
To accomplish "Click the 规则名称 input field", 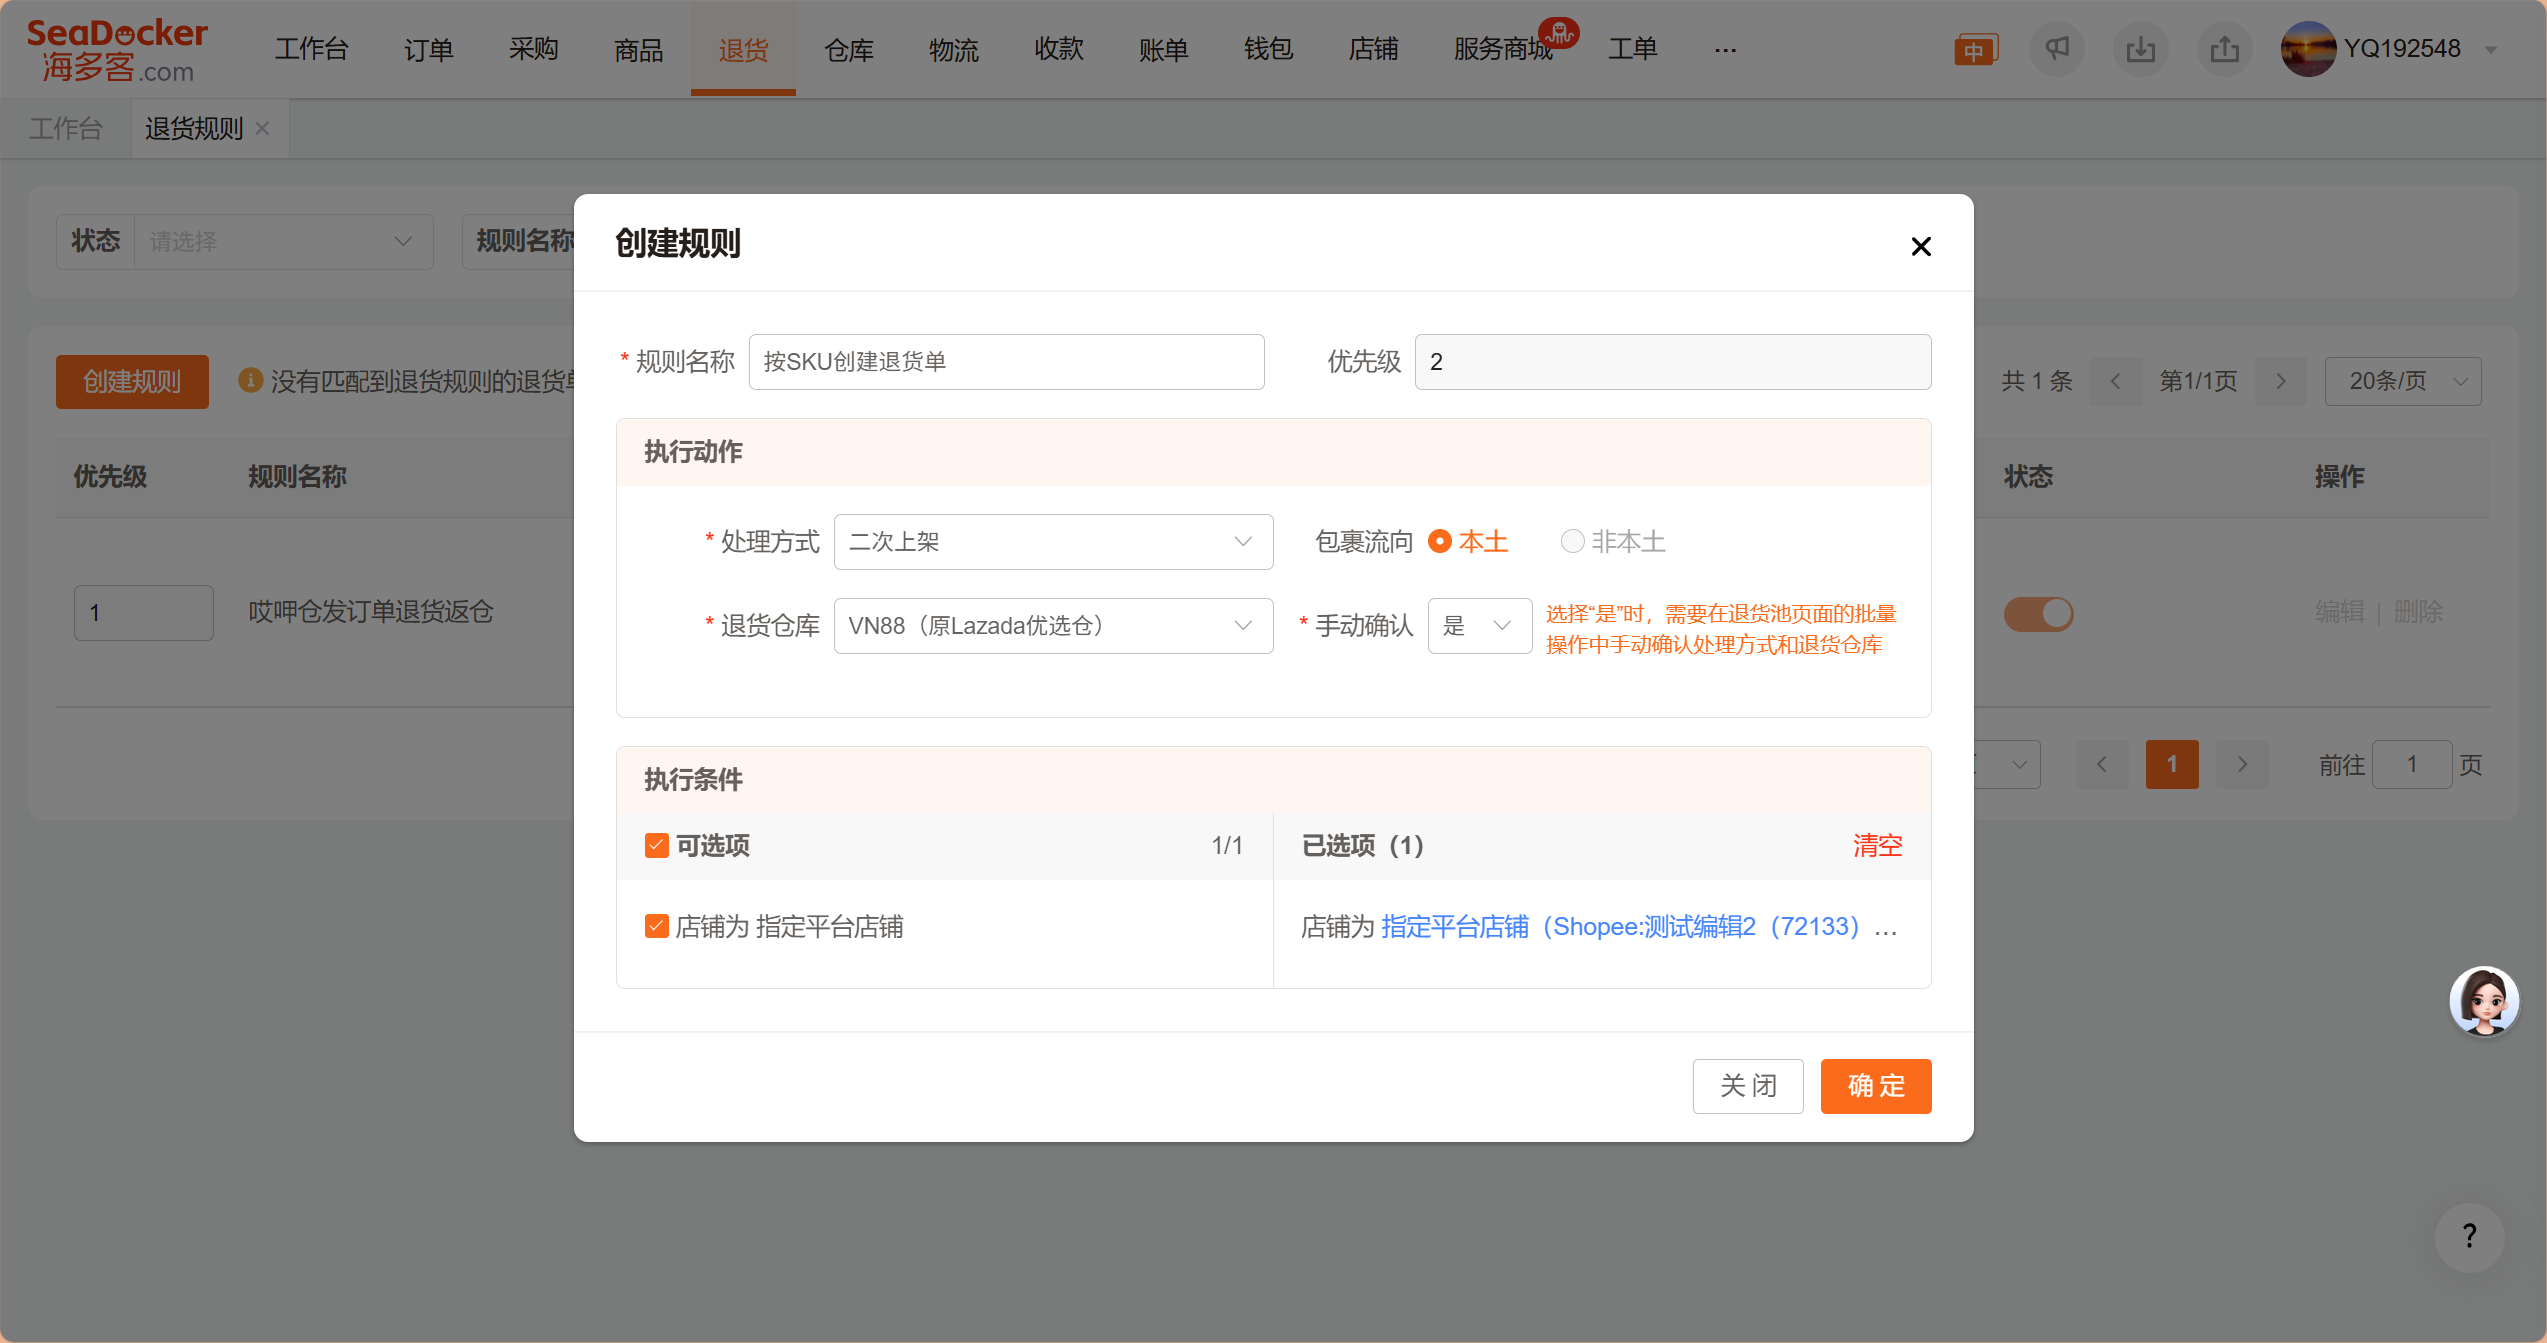I will pyautogui.click(x=1005, y=361).
